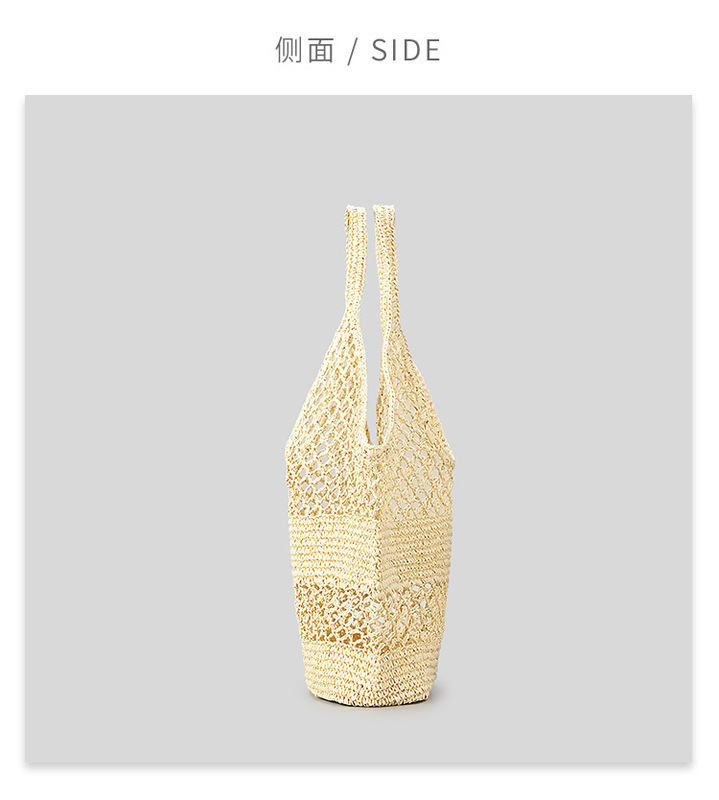Click the 侧面 Chinese heading text
Screen dimensions: 719x800
(305, 50)
